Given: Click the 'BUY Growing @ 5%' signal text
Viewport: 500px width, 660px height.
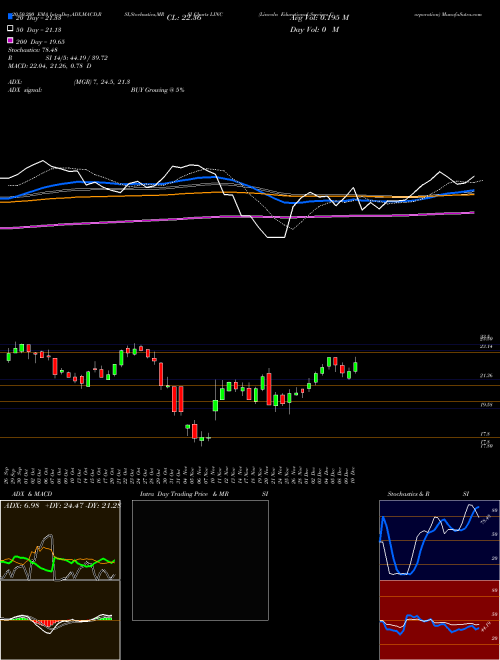Looking at the screenshot, I should [x=157, y=90].
